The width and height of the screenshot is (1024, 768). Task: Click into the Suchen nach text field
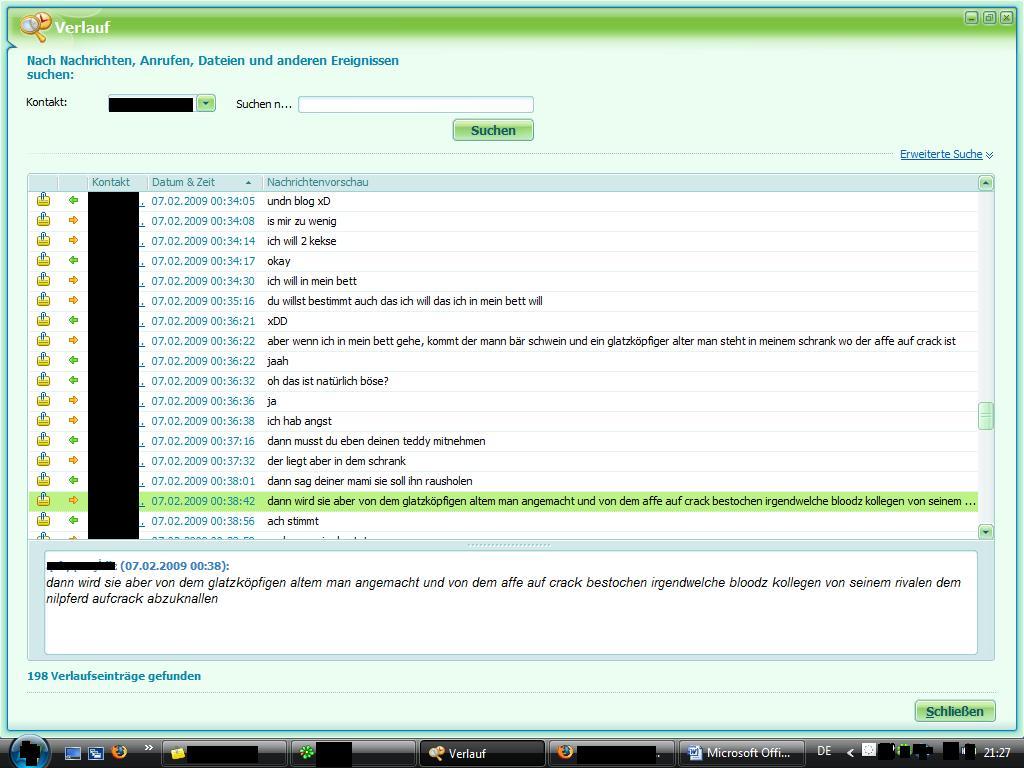coord(415,104)
